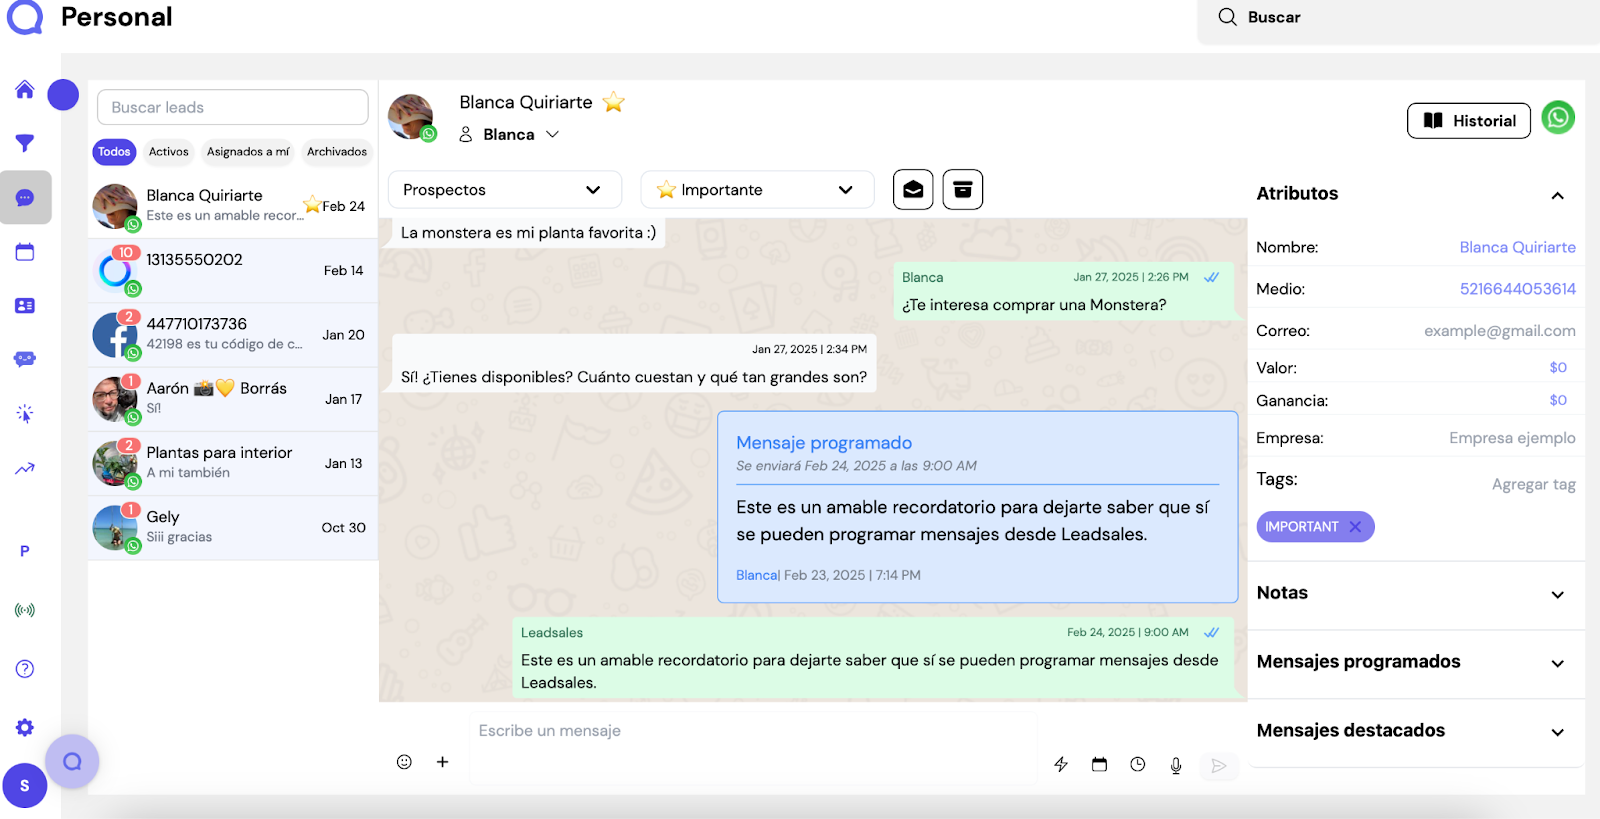Open the analytics trend icon in sidebar
The width and height of the screenshot is (1600, 819).
click(25, 468)
